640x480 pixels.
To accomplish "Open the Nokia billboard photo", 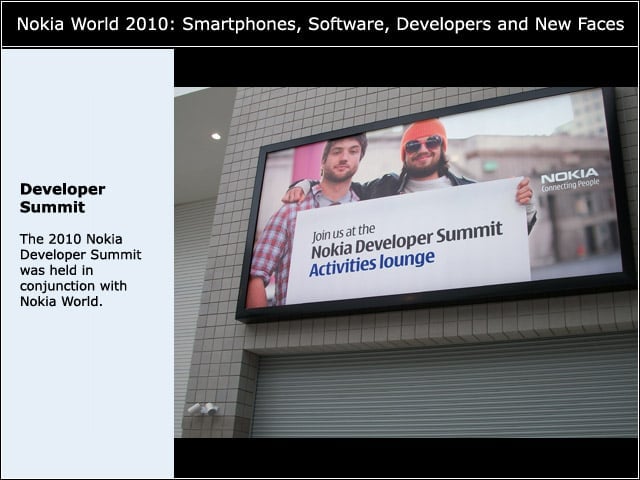I will click(x=406, y=262).
